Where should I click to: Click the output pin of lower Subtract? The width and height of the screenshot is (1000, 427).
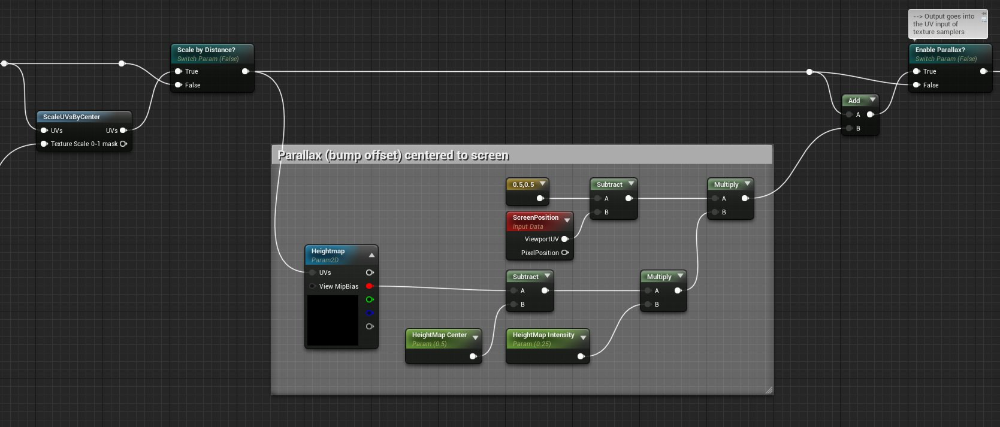tap(545, 291)
